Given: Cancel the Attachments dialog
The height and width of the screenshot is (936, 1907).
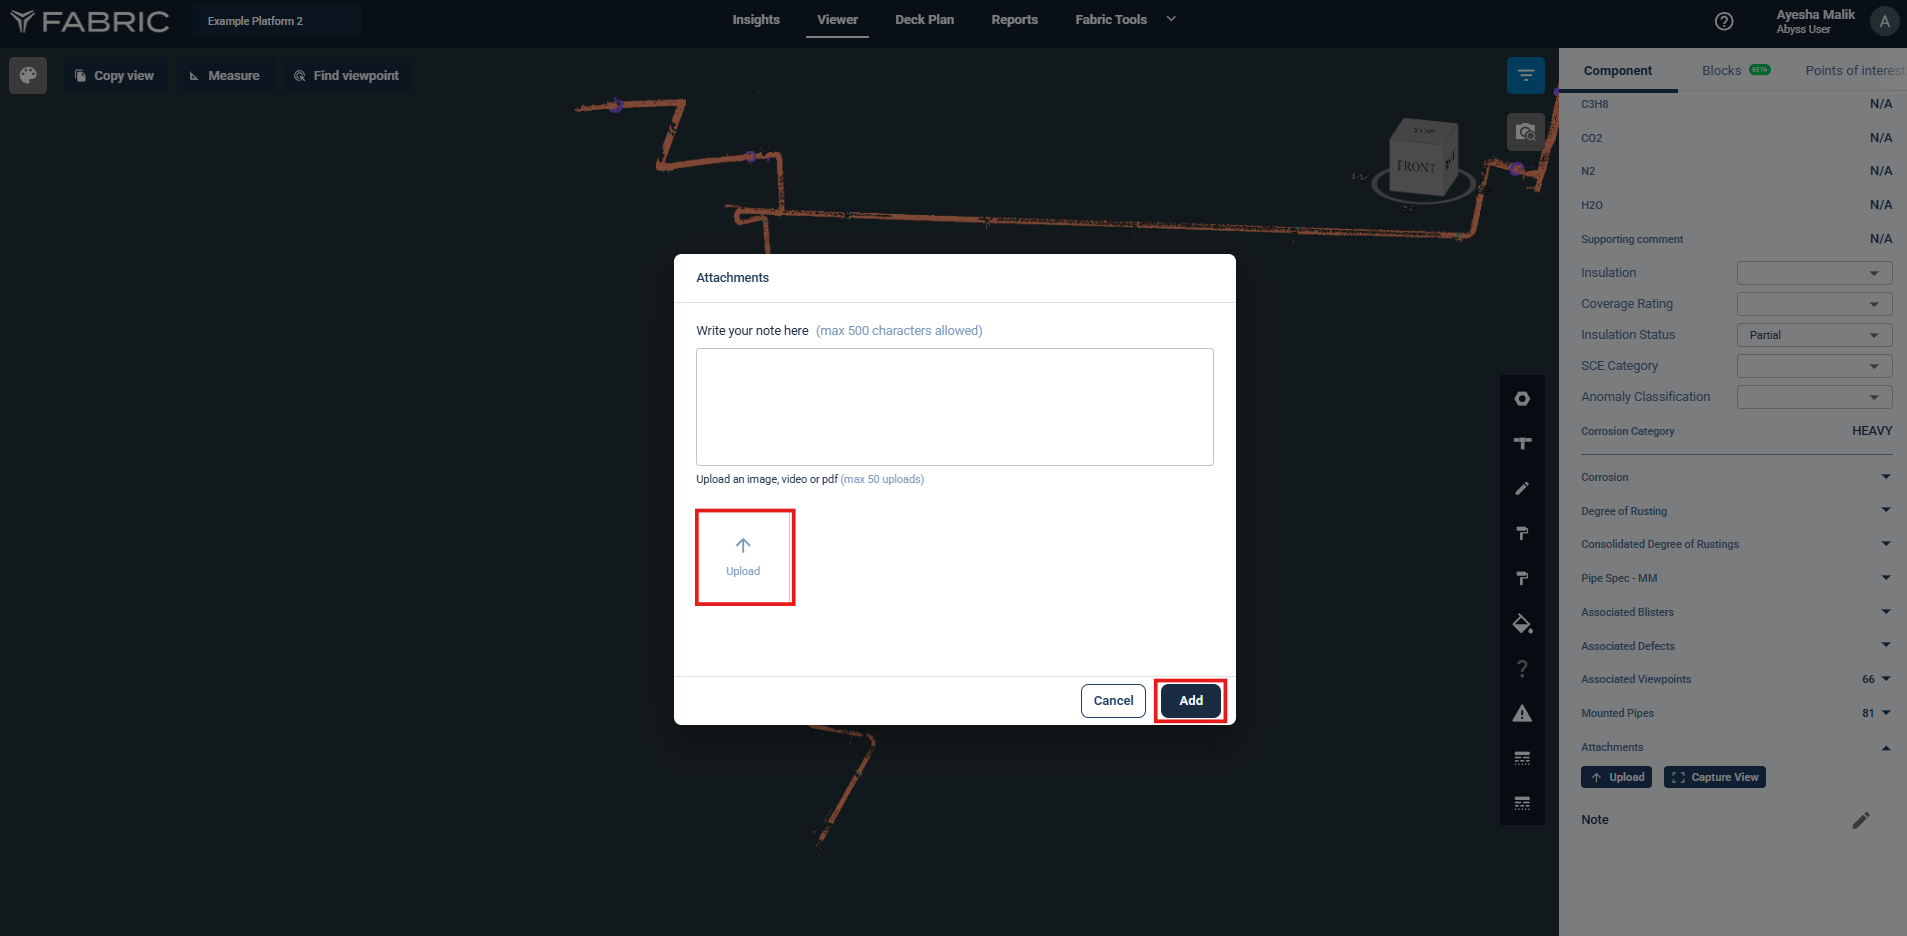Looking at the screenshot, I should click(x=1113, y=701).
